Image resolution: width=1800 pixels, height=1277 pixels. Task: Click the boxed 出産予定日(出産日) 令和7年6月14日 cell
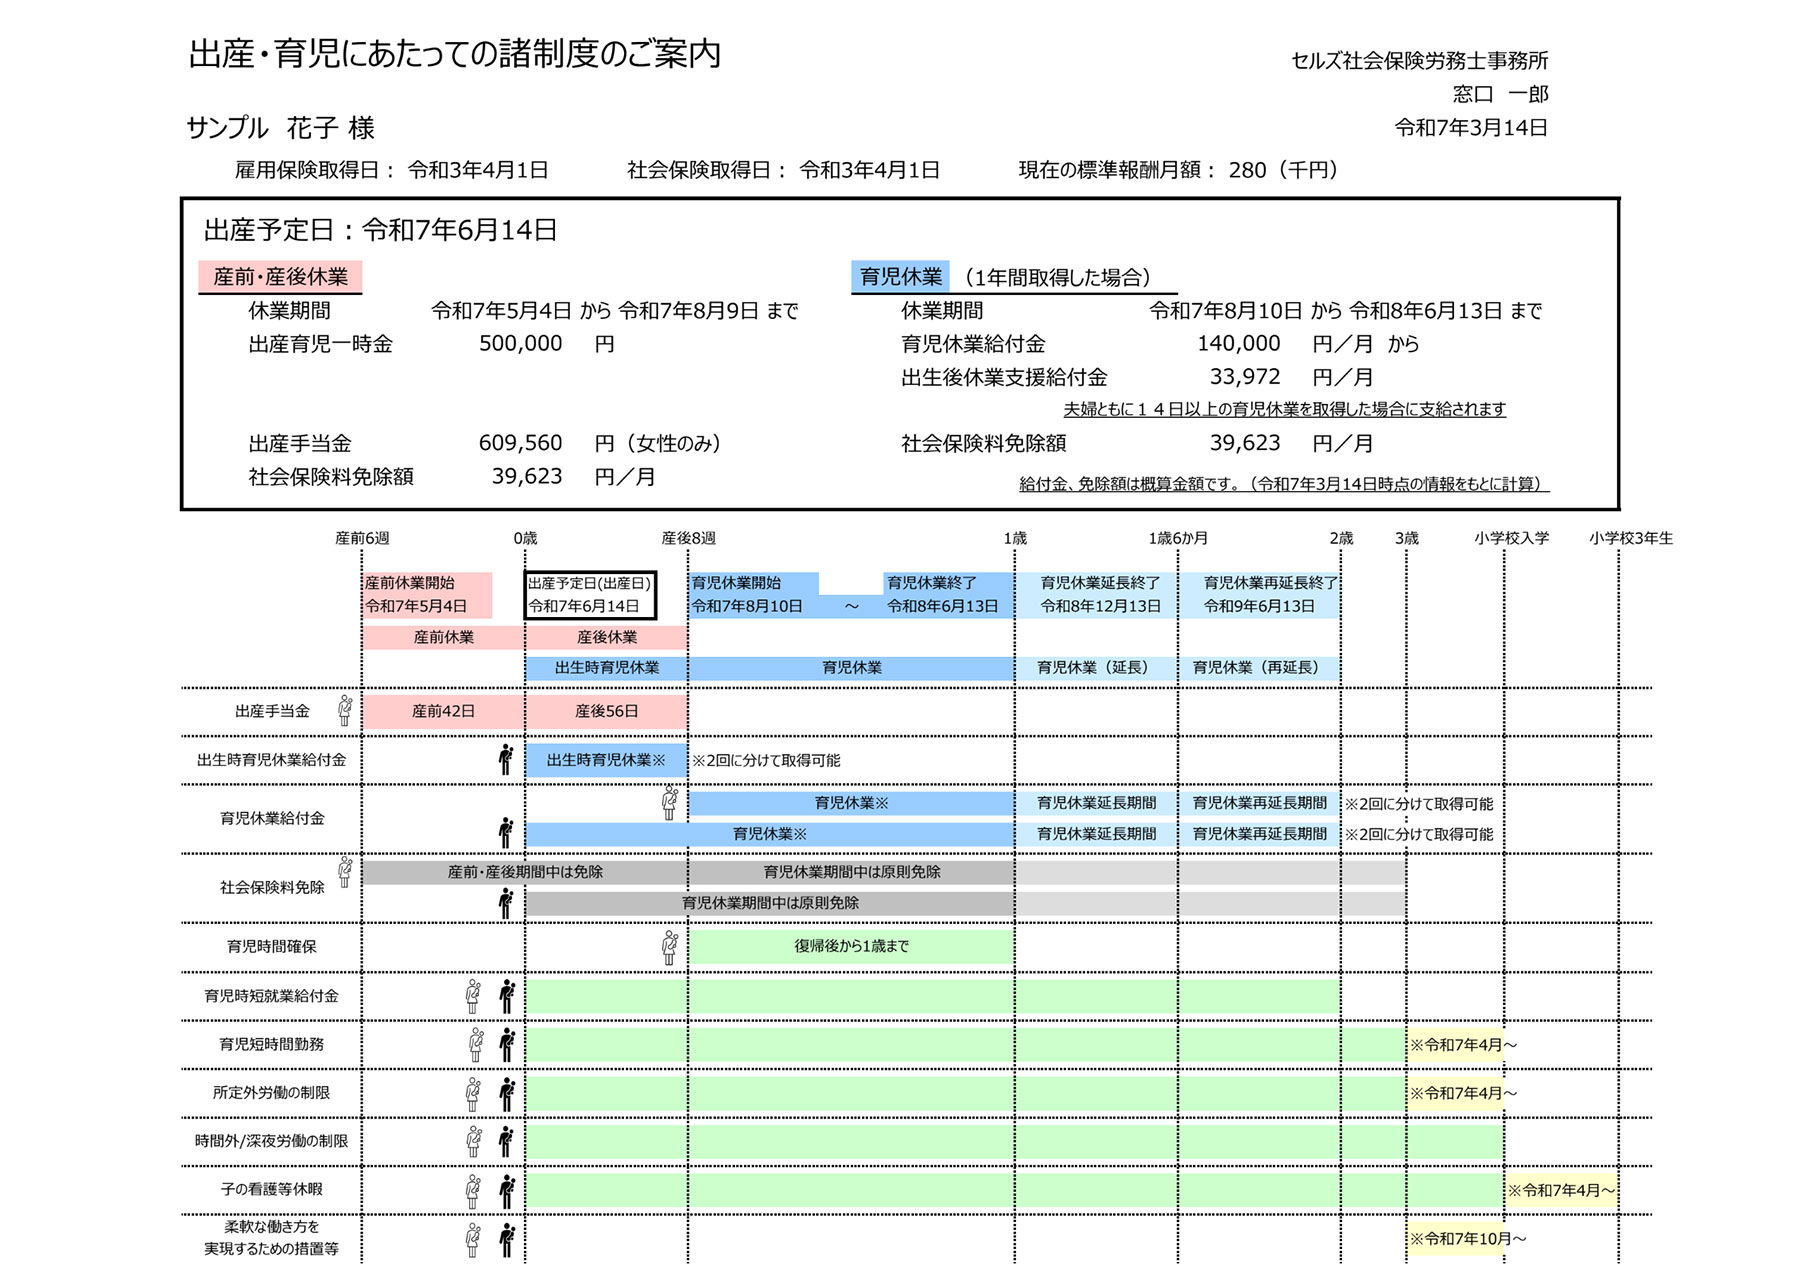pyautogui.click(x=590, y=595)
